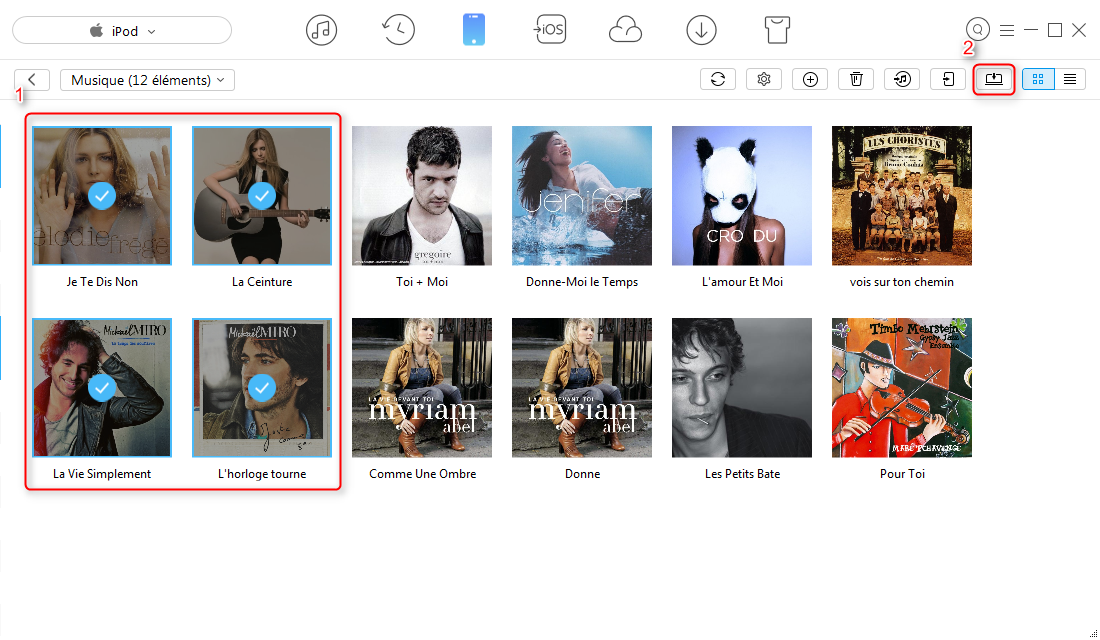Open the T-shirt skin icon
This screenshot has width=1100, height=640.
pyautogui.click(x=777, y=30)
